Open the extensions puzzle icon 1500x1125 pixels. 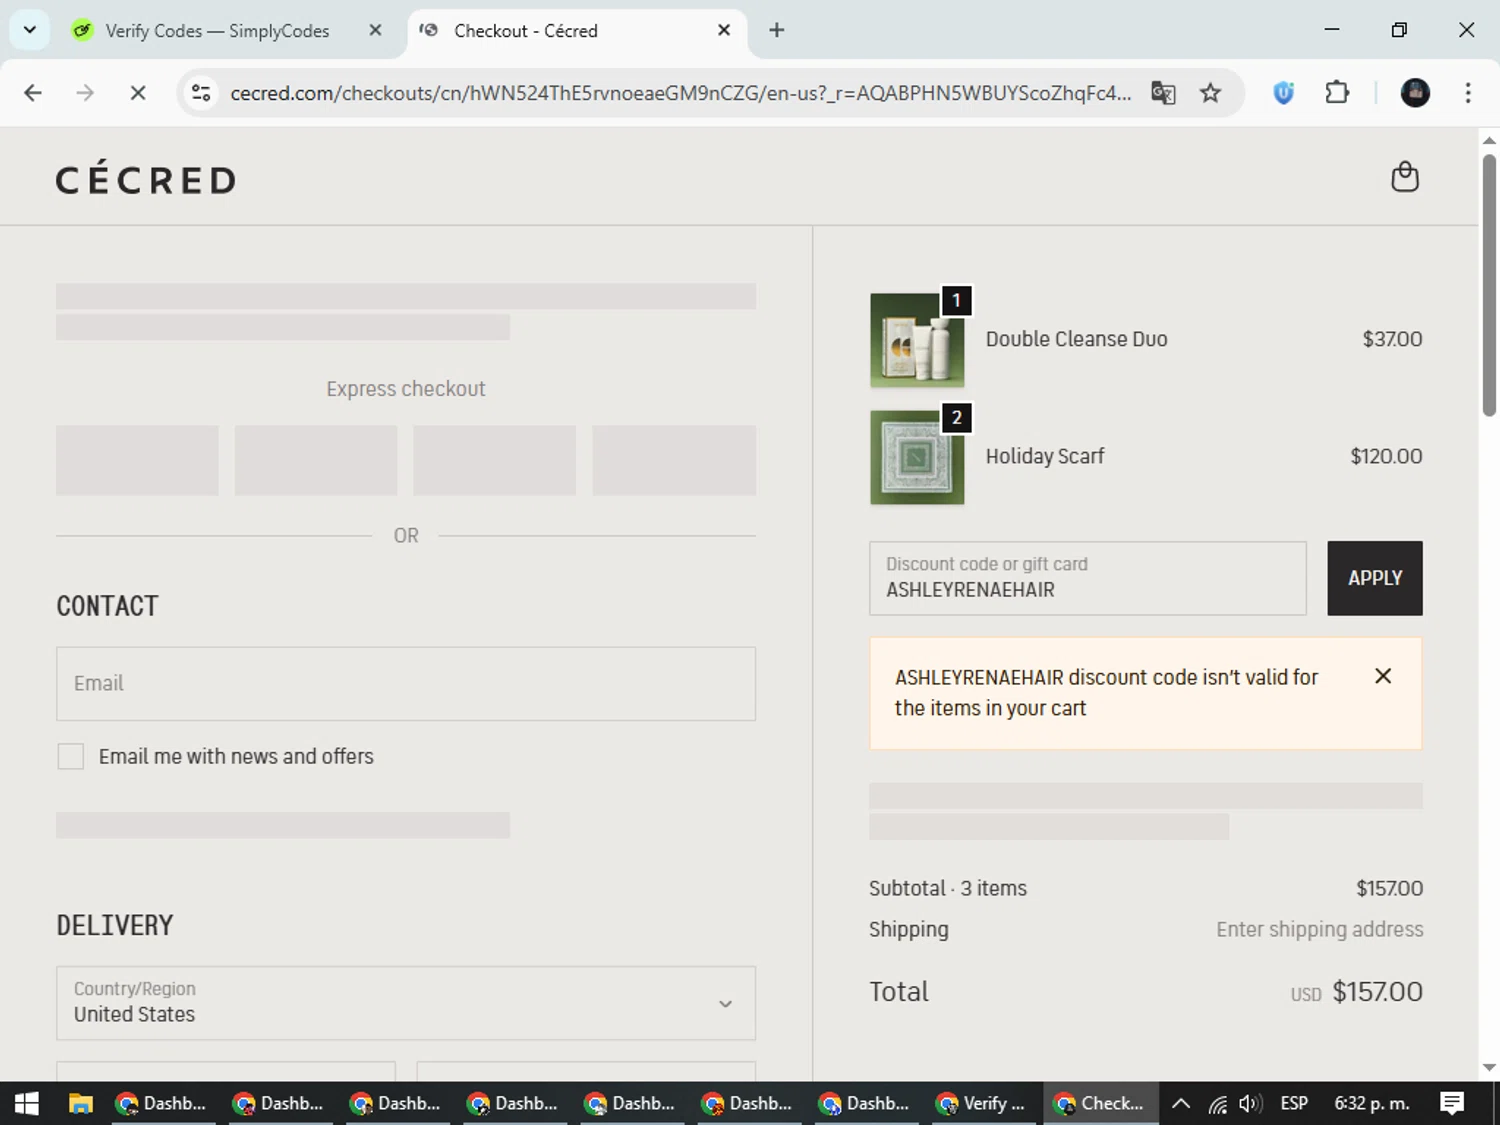(x=1337, y=93)
